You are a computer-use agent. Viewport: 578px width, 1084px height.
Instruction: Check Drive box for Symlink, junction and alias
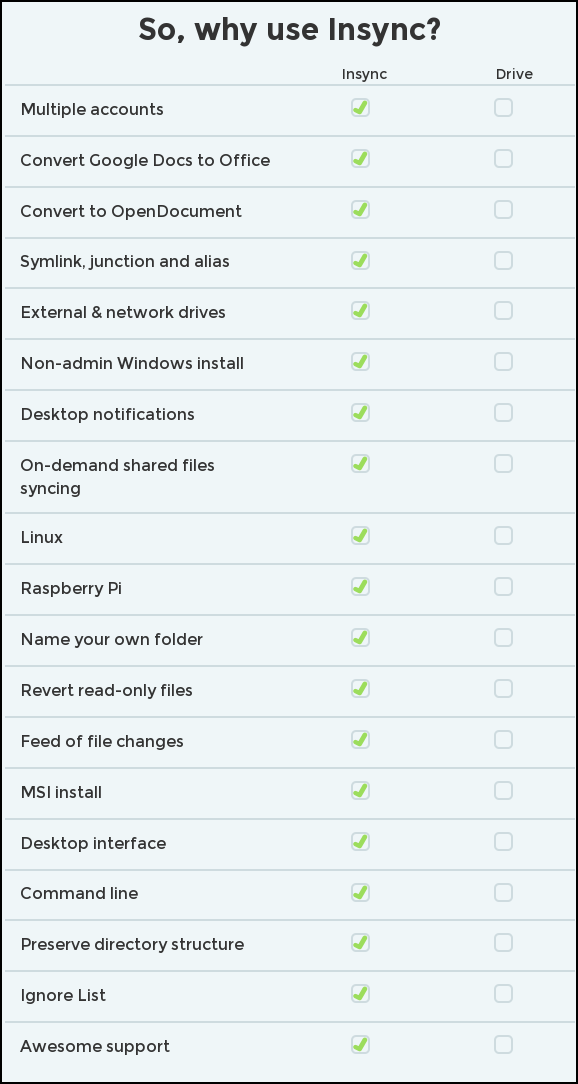503,261
